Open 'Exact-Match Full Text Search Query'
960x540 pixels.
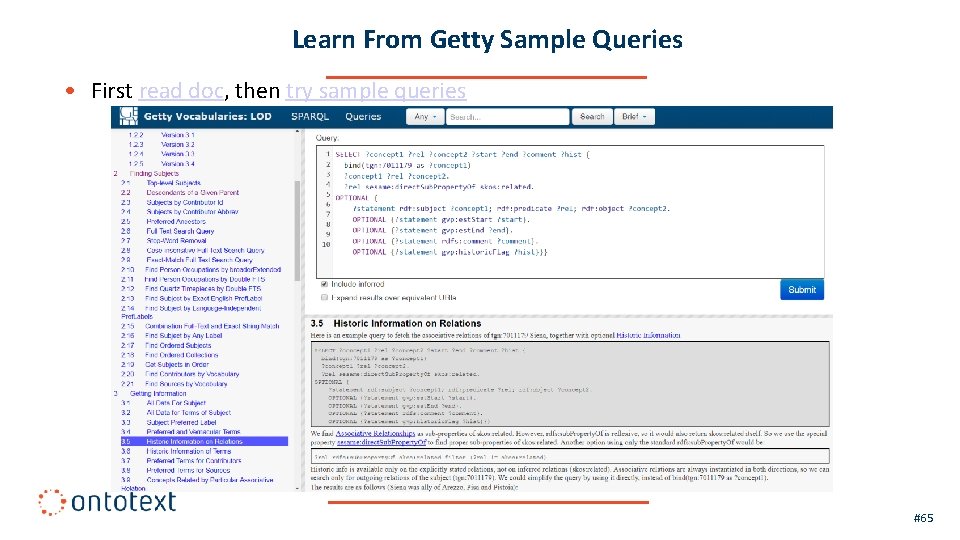pyautogui.click(x=199, y=260)
